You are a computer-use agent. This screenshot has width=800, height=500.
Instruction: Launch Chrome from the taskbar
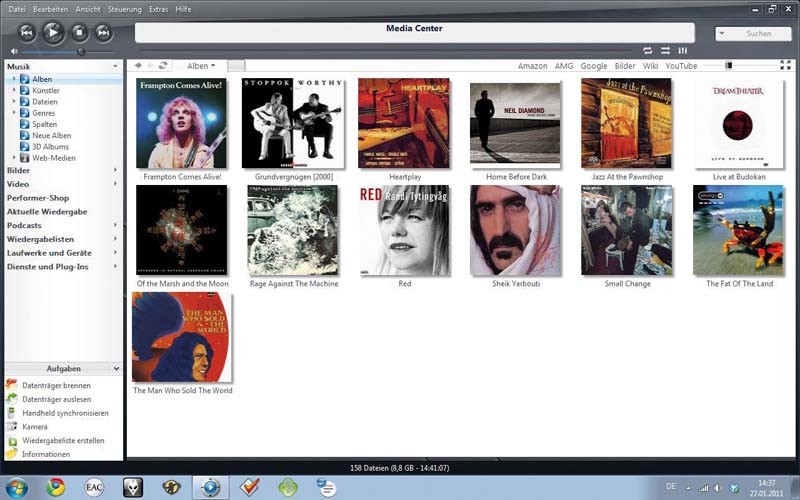[x=56, y=488]
